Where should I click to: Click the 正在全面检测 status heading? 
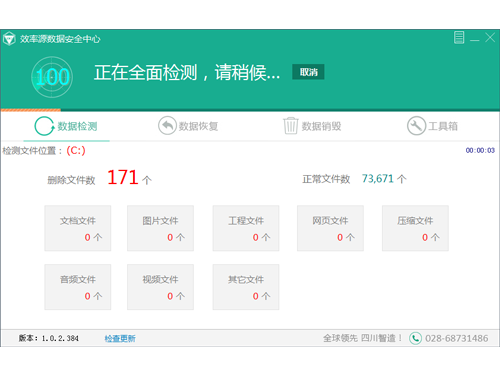187,72
